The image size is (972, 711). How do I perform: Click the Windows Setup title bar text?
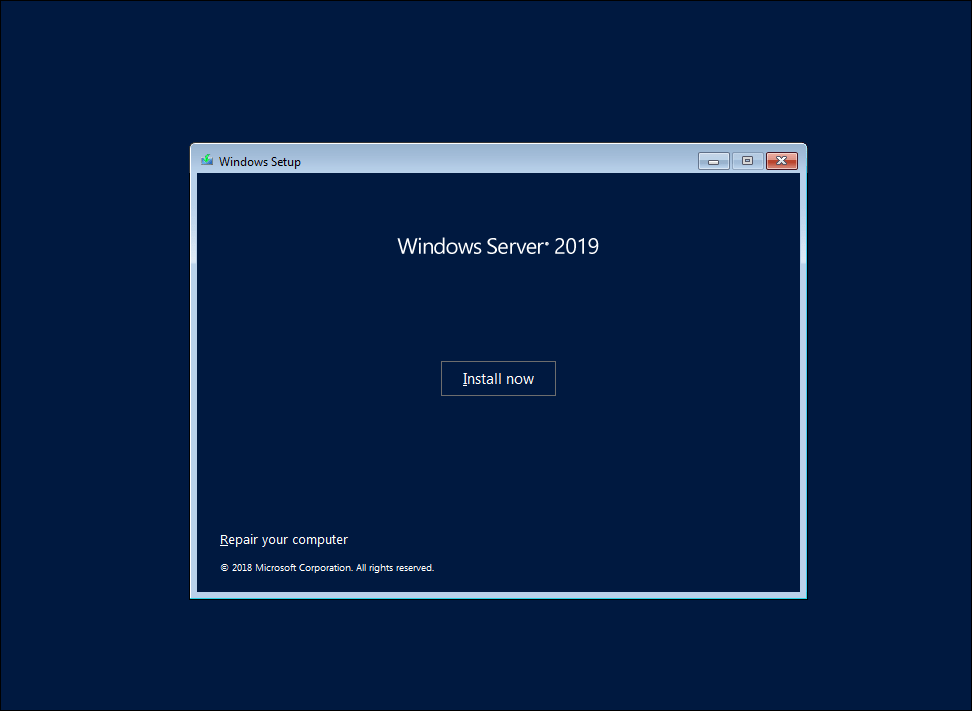pyautogui.click(x=260, y=161)
